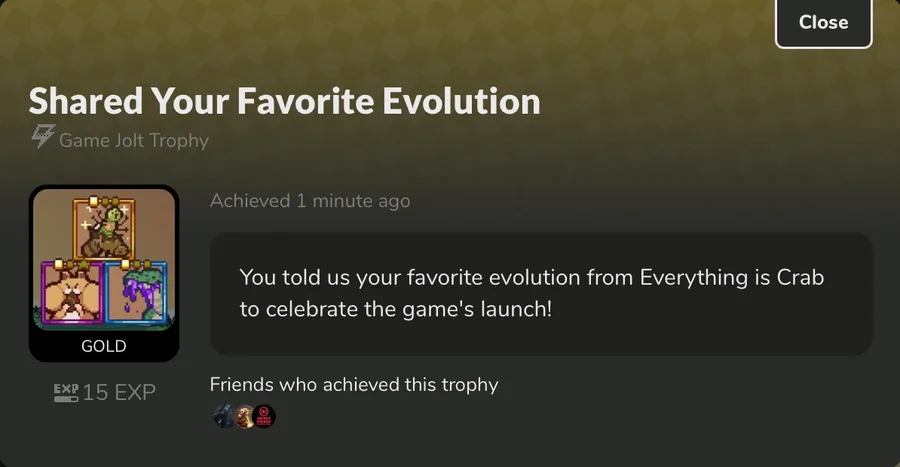Click the Game Jolt lightning bolt icon
This screenshot has height=467, width=900.
(x=43, y=137)
